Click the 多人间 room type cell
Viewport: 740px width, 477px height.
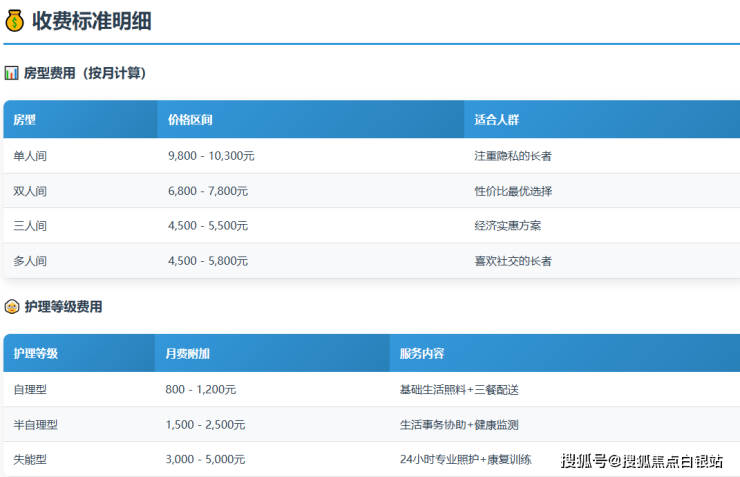coord(30,261)
